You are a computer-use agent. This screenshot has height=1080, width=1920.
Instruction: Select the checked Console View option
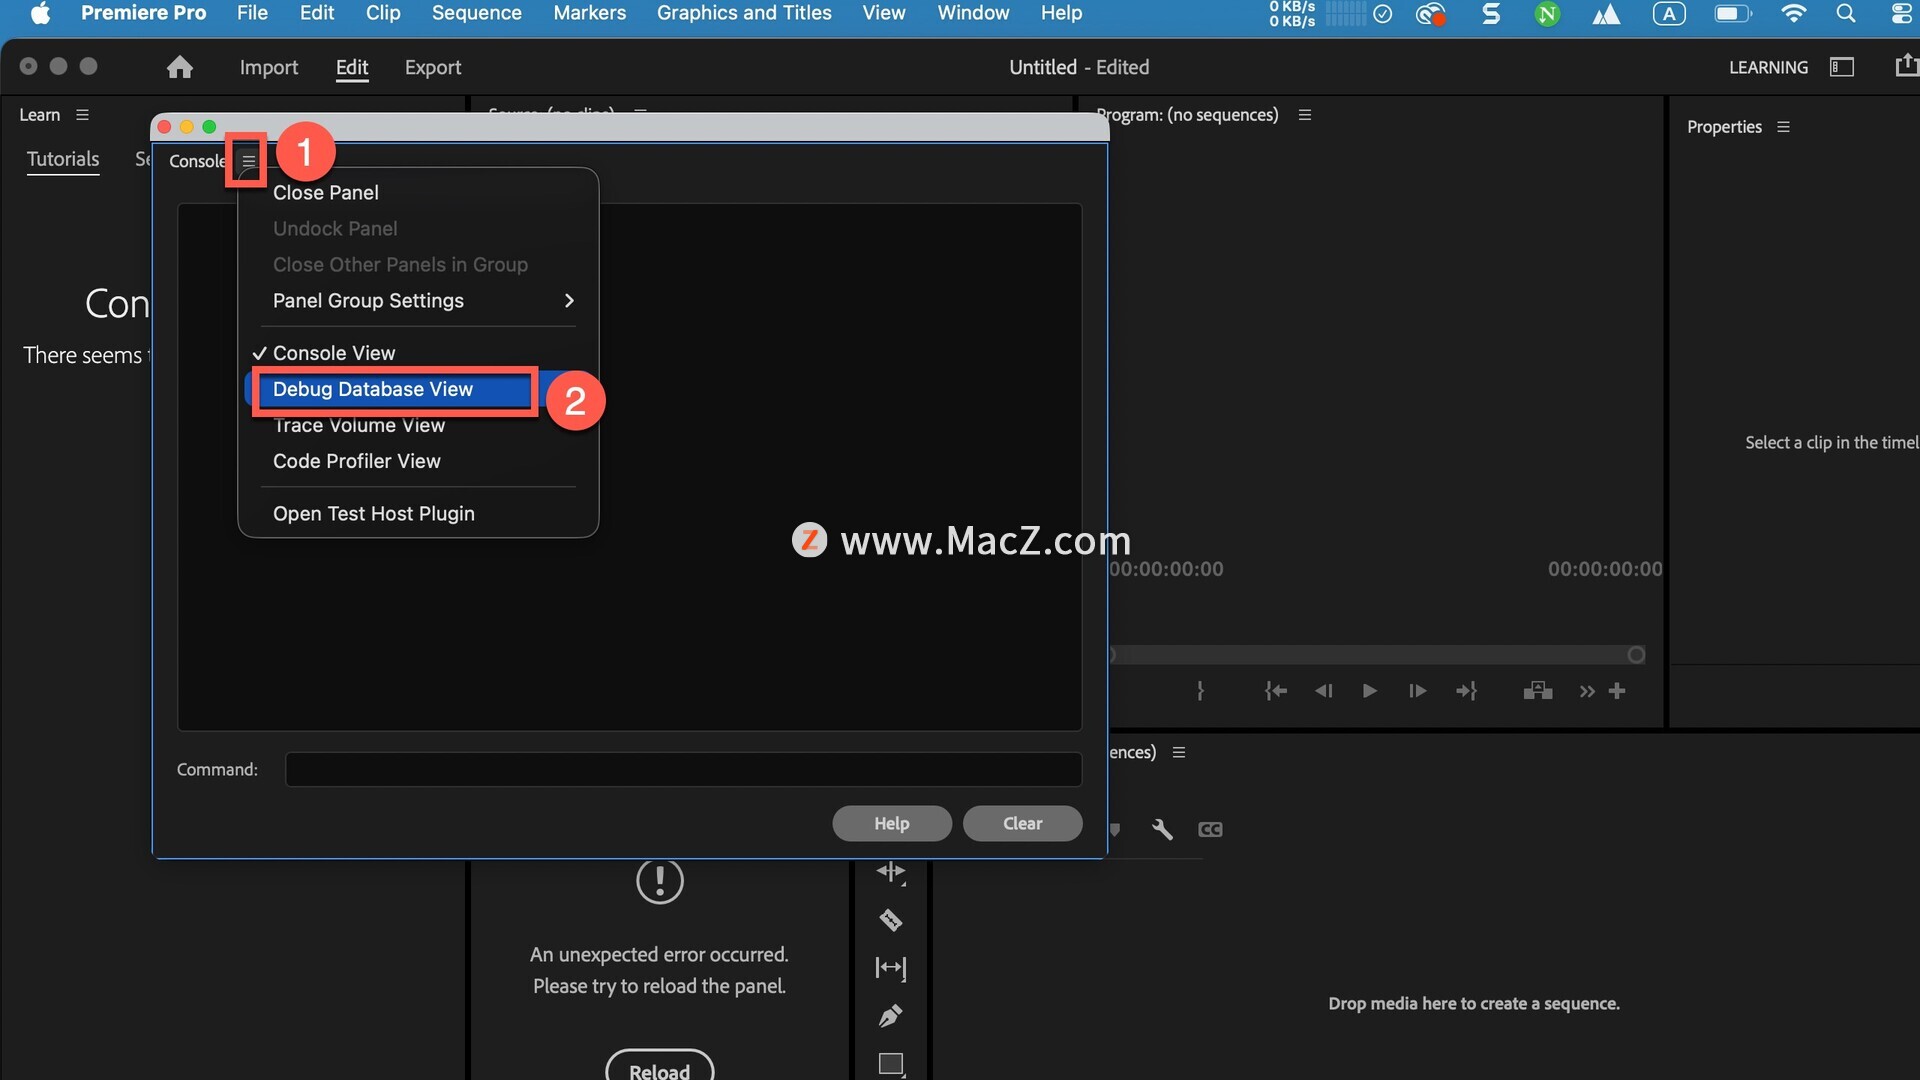pyautogui.click(x=334, y=353)
